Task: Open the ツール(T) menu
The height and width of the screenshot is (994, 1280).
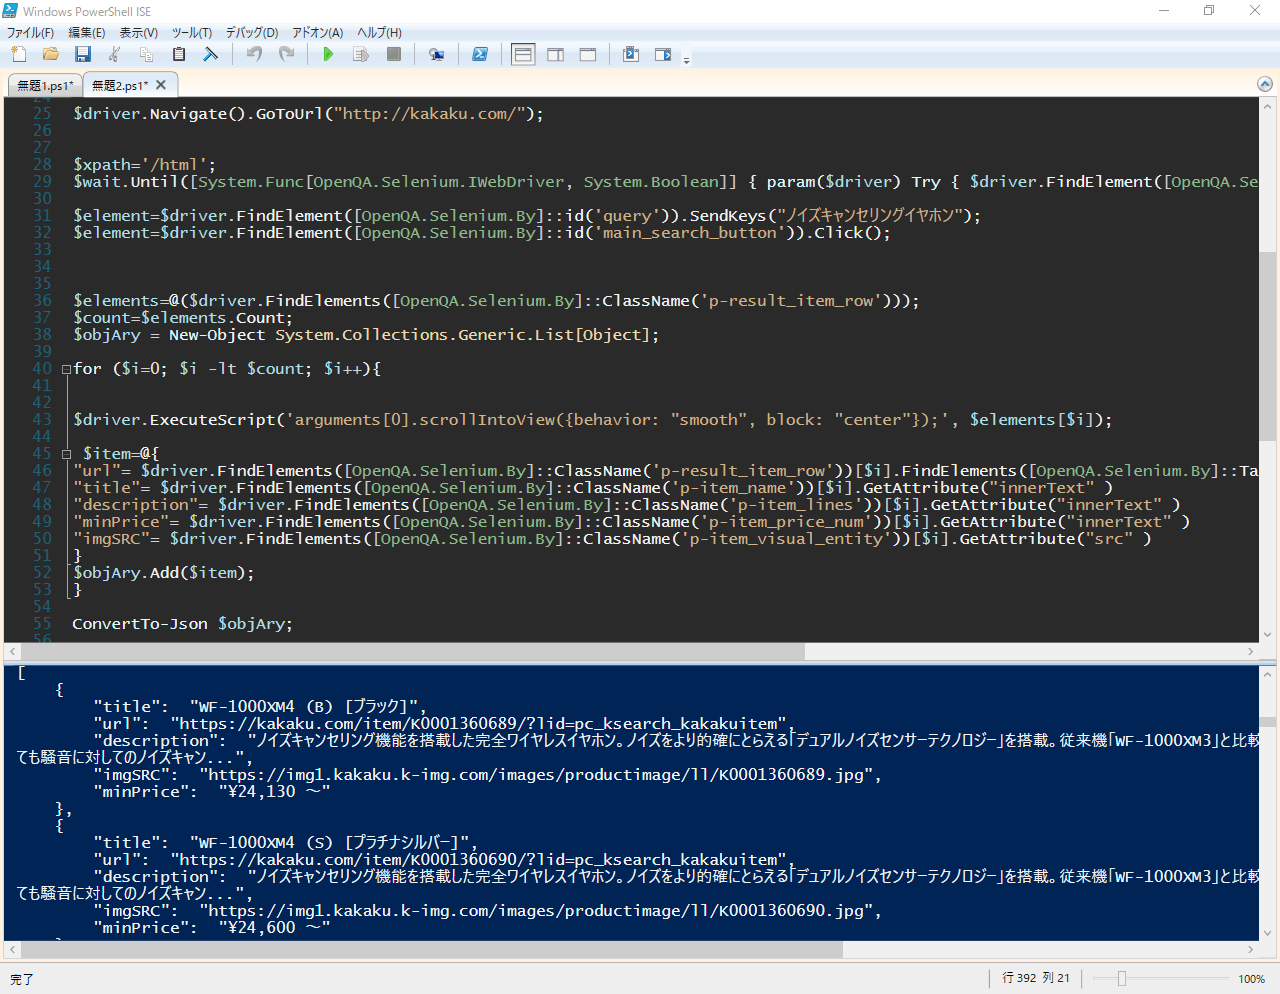Action: (192, 33)
